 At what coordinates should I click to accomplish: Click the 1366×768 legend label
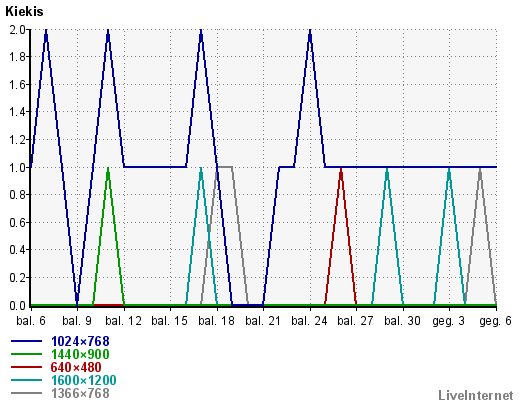tap(80, 393)
